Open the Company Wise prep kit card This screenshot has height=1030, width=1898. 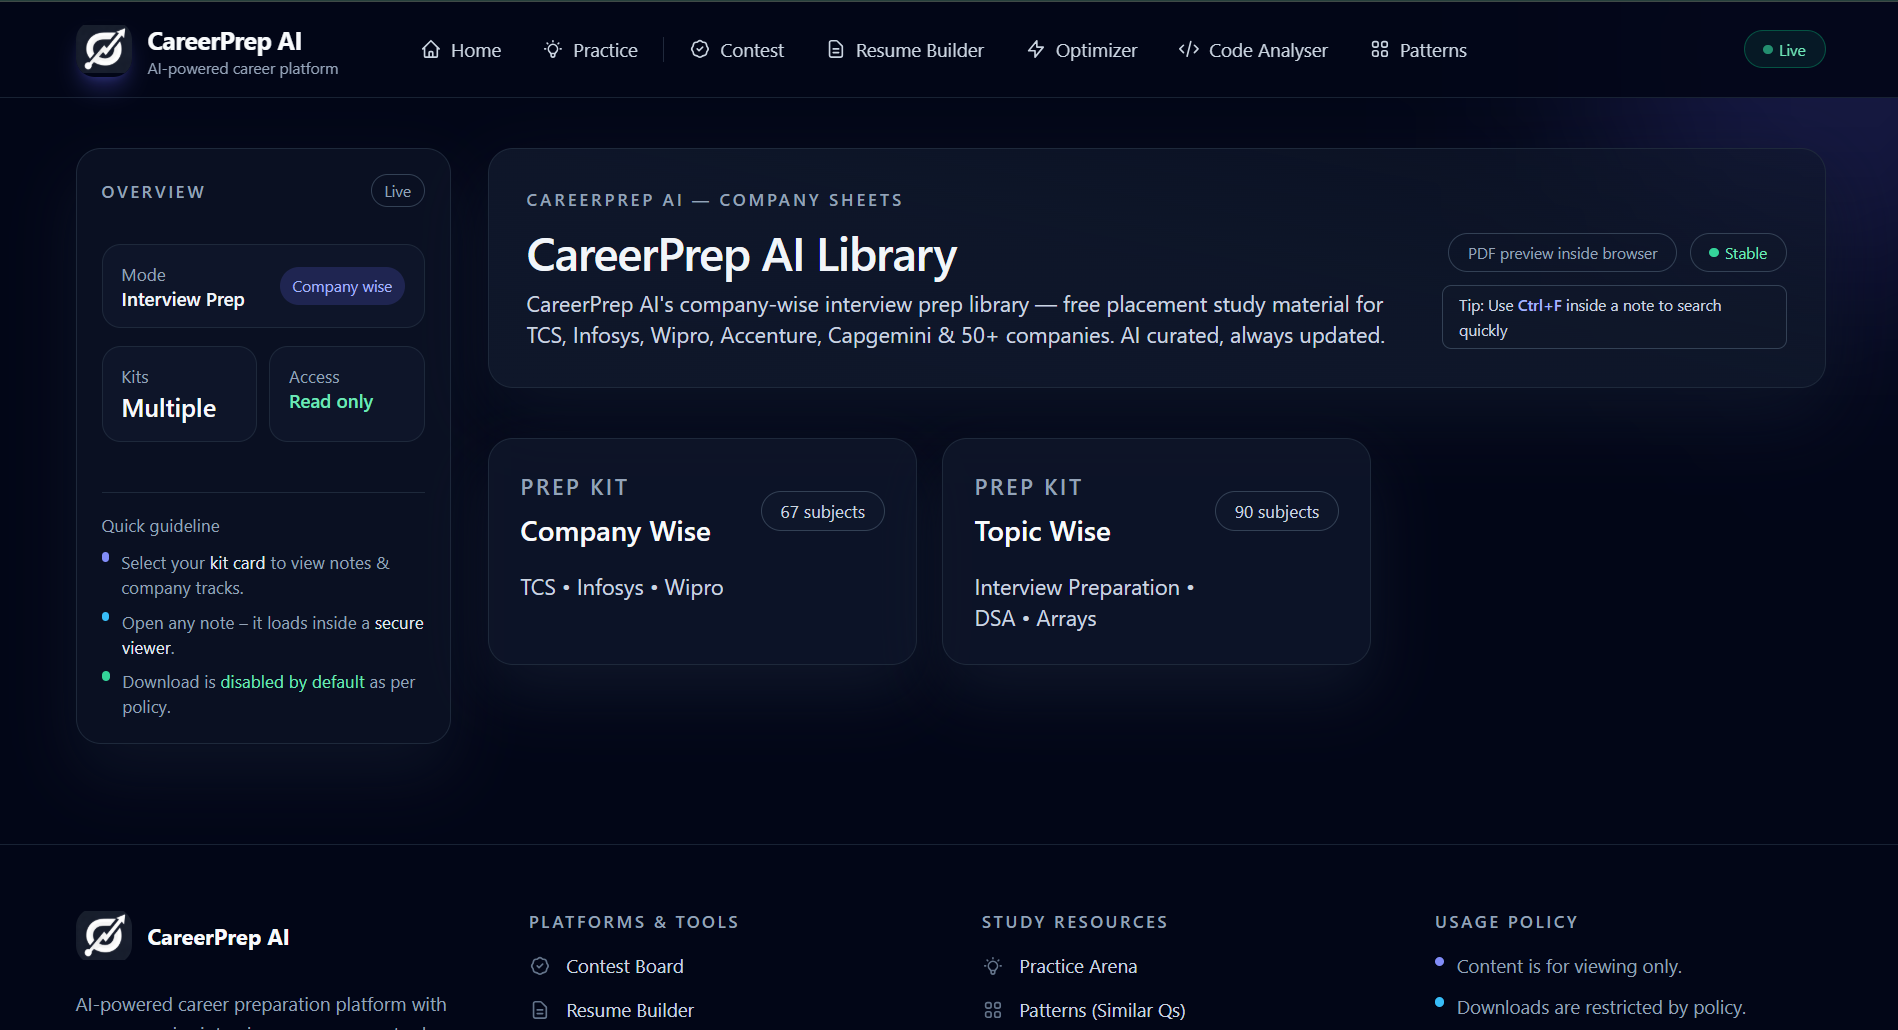point(702,551)
